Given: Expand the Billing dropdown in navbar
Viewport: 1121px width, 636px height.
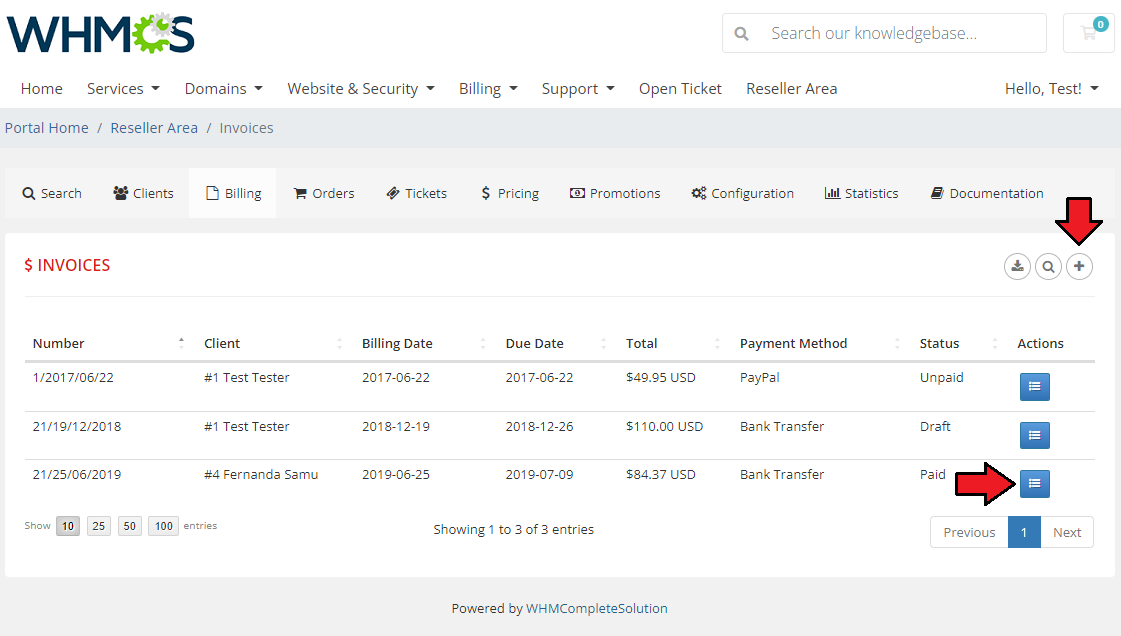Looking at the screenshot, I should point(488,89).
